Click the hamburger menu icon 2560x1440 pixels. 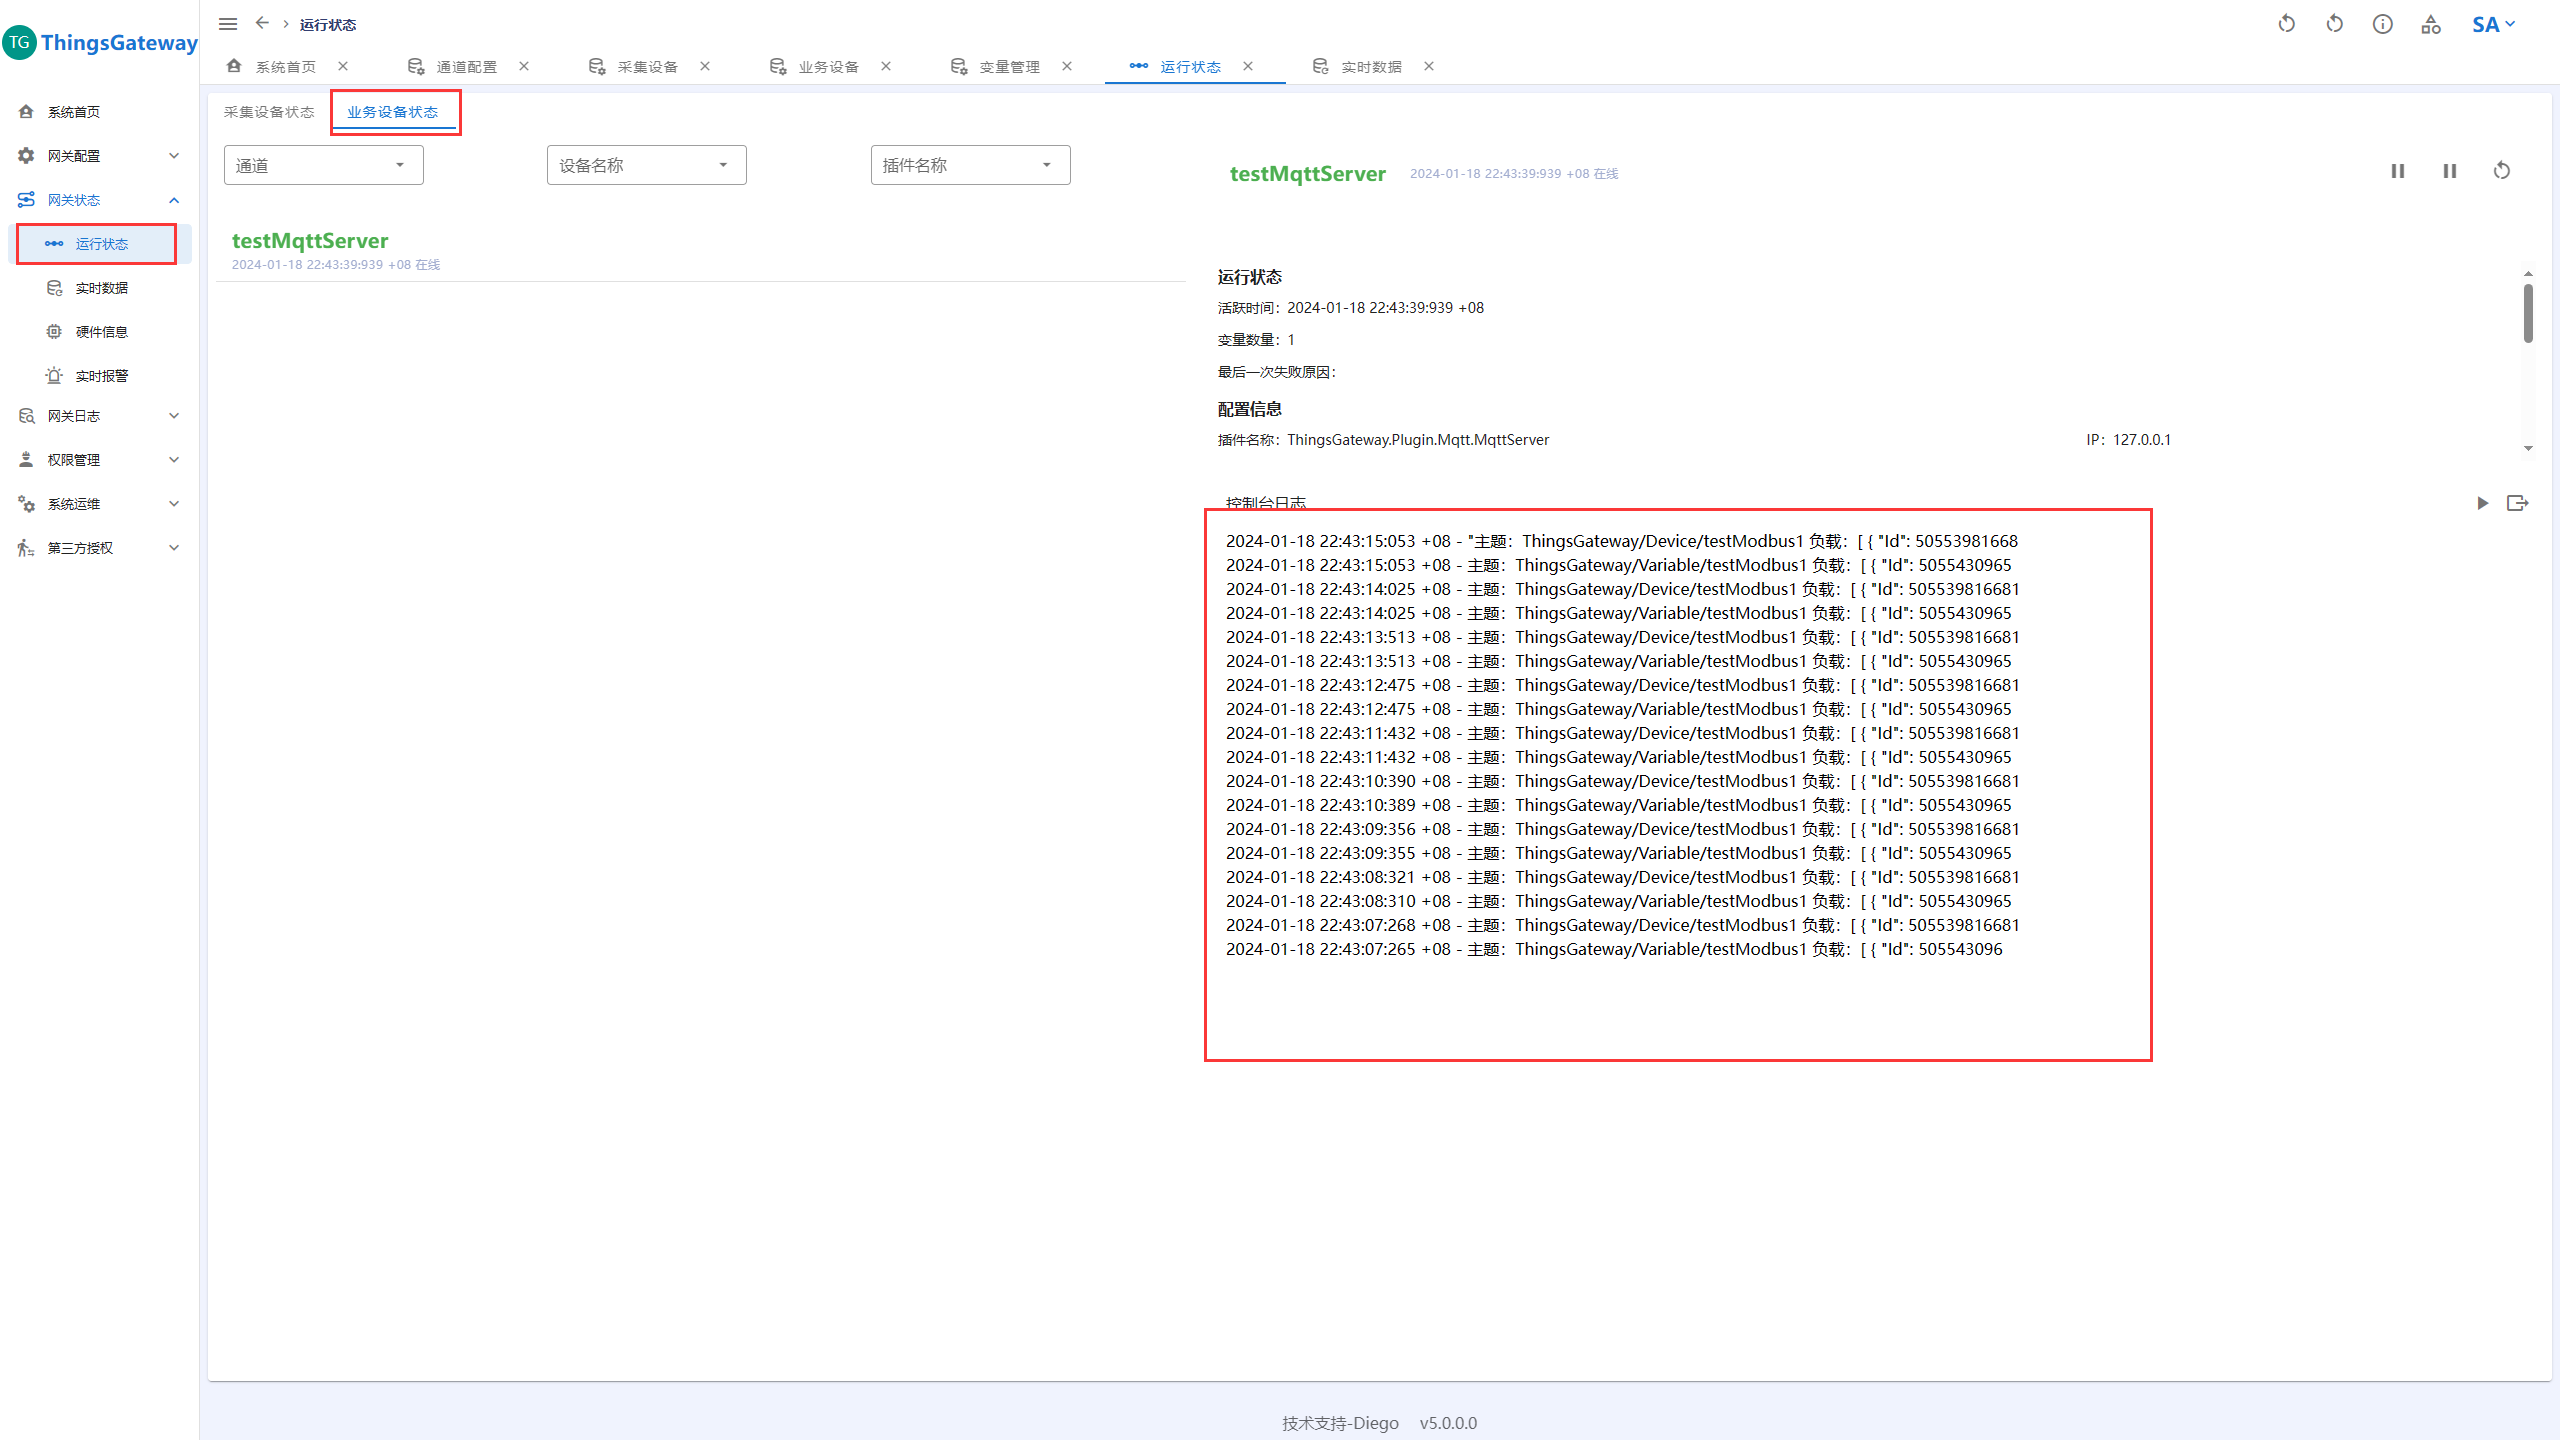(228, 24)
